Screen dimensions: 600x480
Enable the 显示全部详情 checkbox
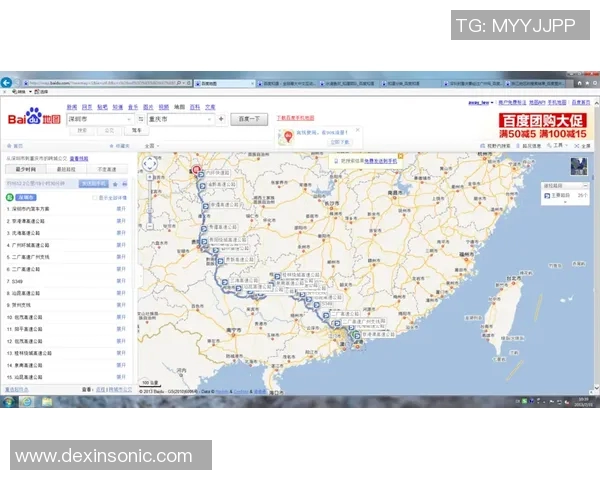coord(96,197)
